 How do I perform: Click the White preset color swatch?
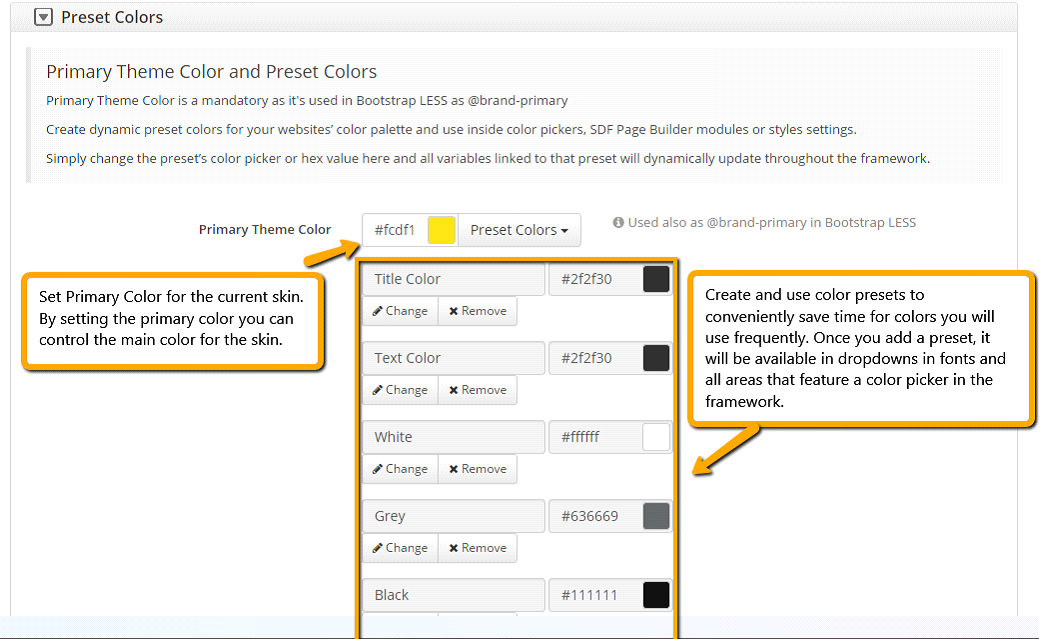(656, 437)
